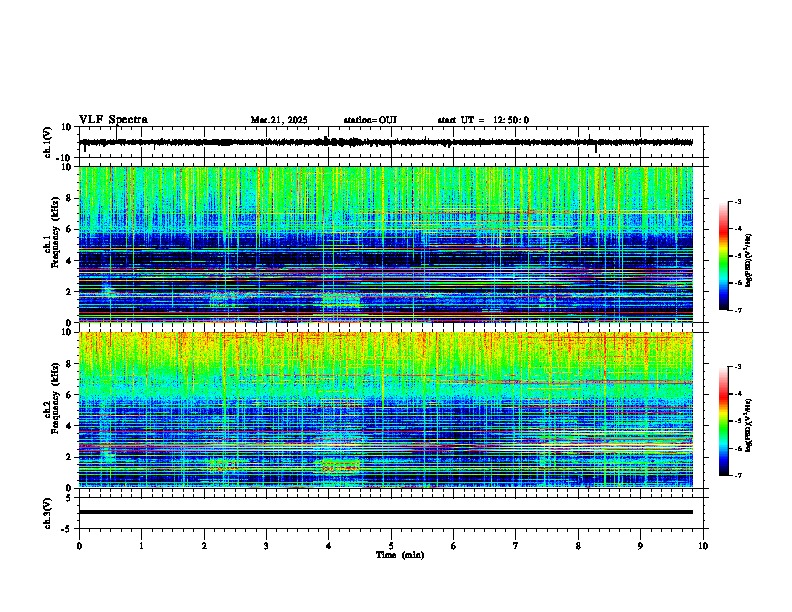Click the '4' tick on the Time axis

pos(329,546)
